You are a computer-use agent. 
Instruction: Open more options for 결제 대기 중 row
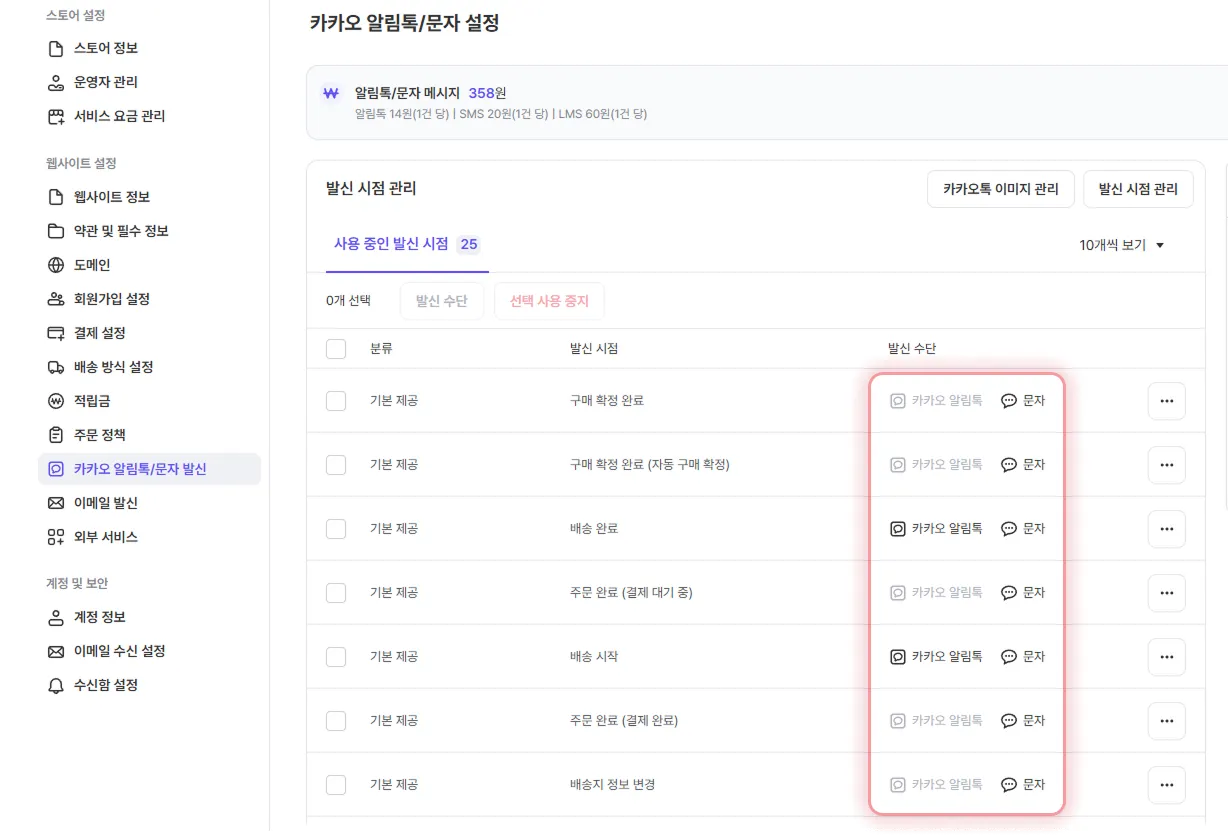pyautogui.click(x=1166, y=593)
